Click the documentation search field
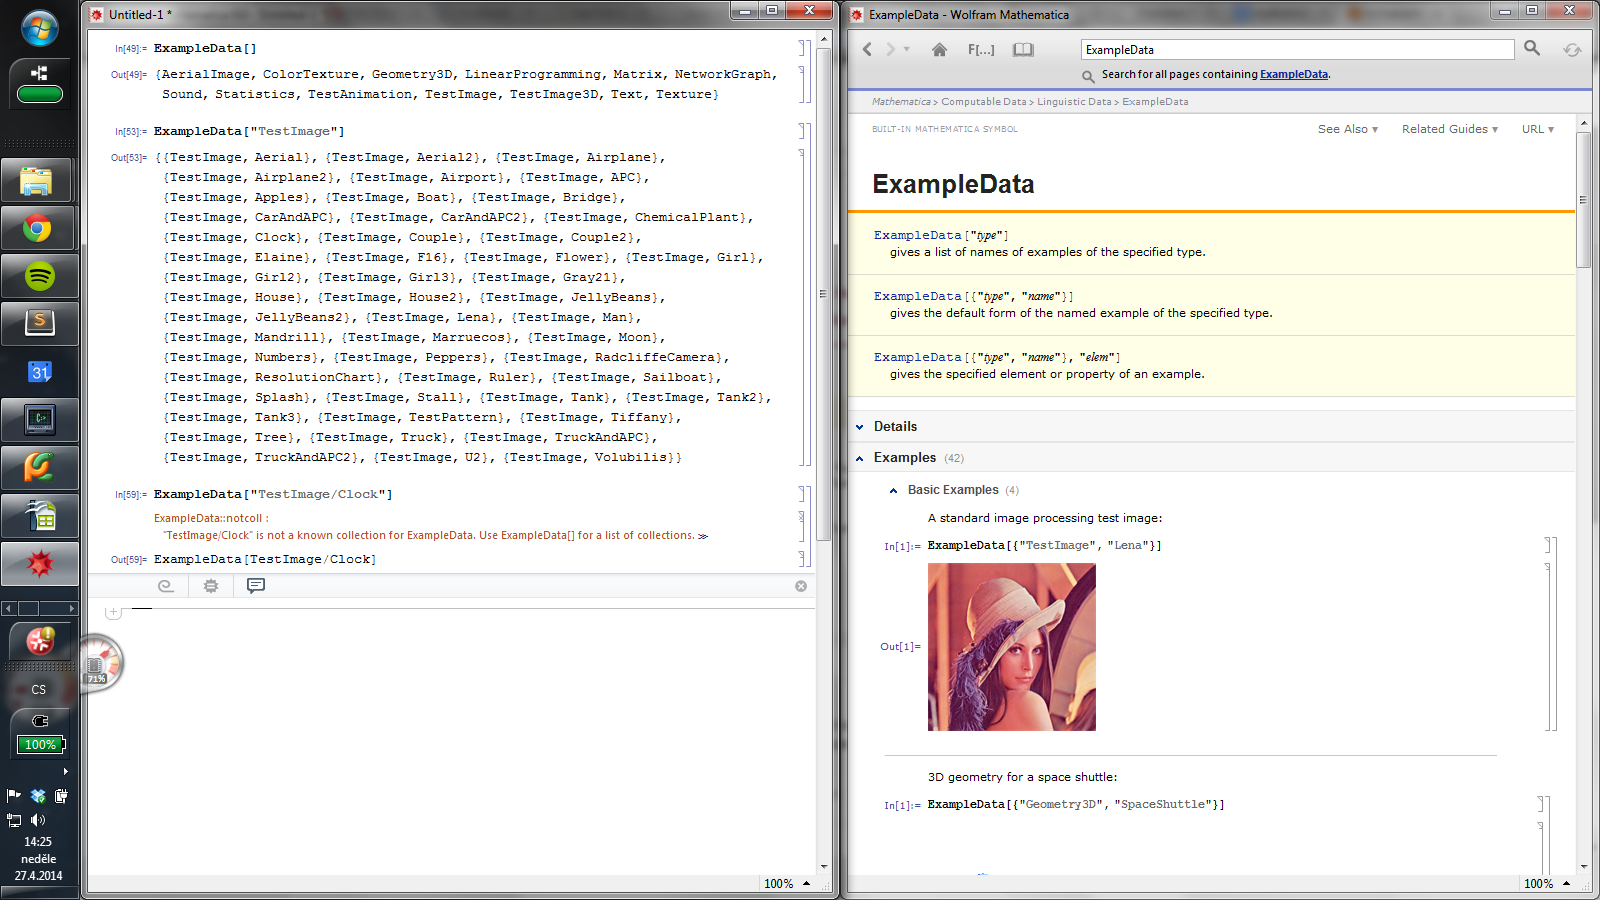This screenshot has height=900, width=1600. click(1298, 50)
